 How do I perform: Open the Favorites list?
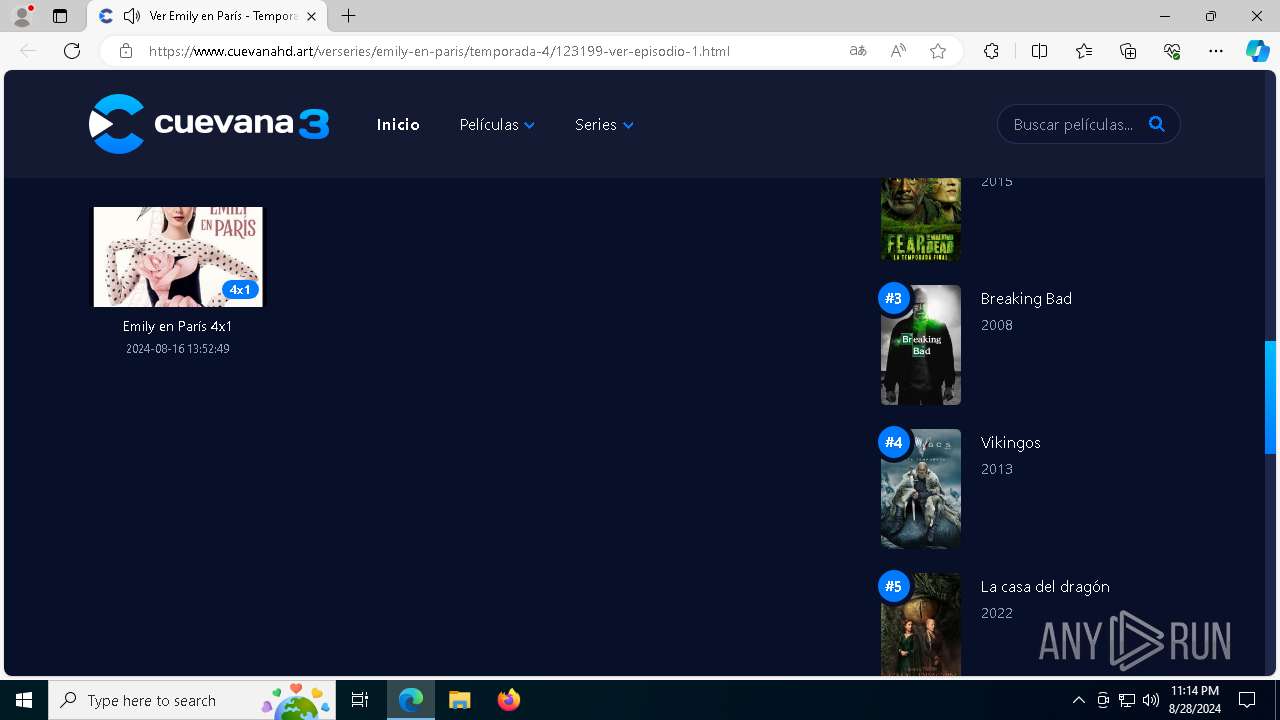1084,51
